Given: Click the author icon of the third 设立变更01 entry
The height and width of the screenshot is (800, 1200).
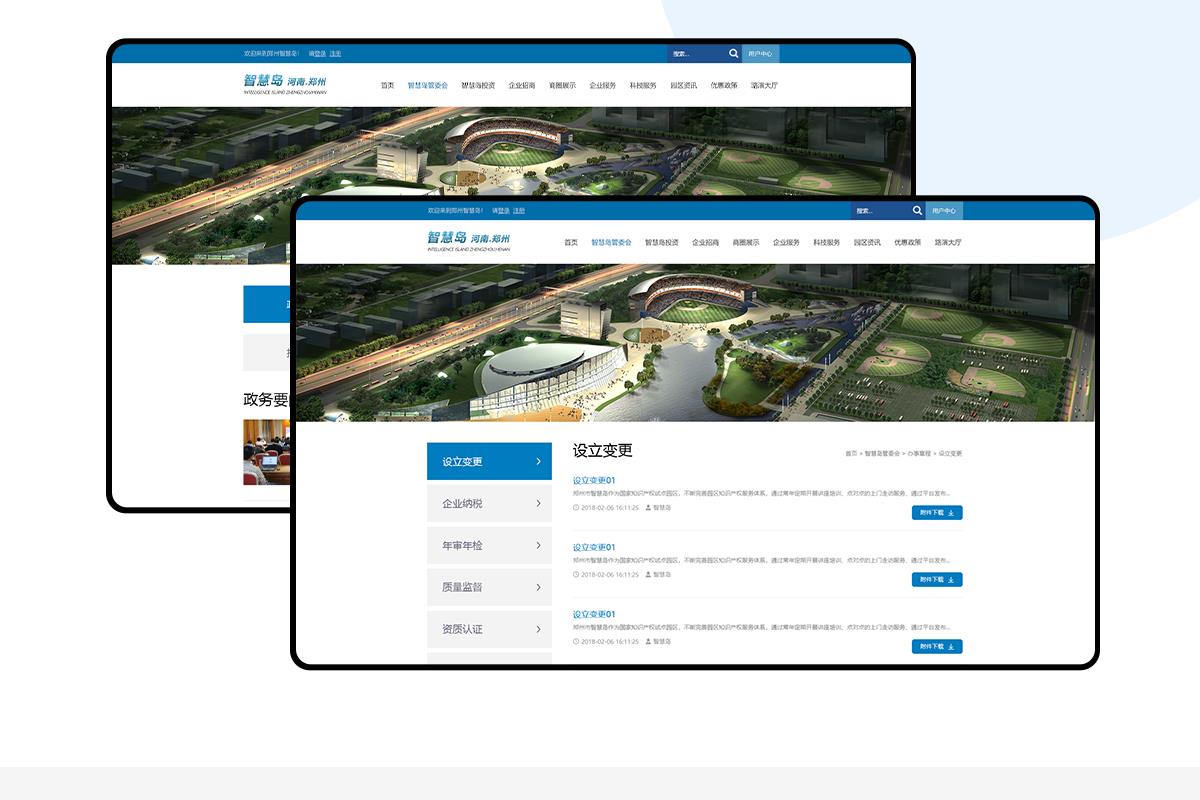Looking at the screenshot, I should 648,642.
